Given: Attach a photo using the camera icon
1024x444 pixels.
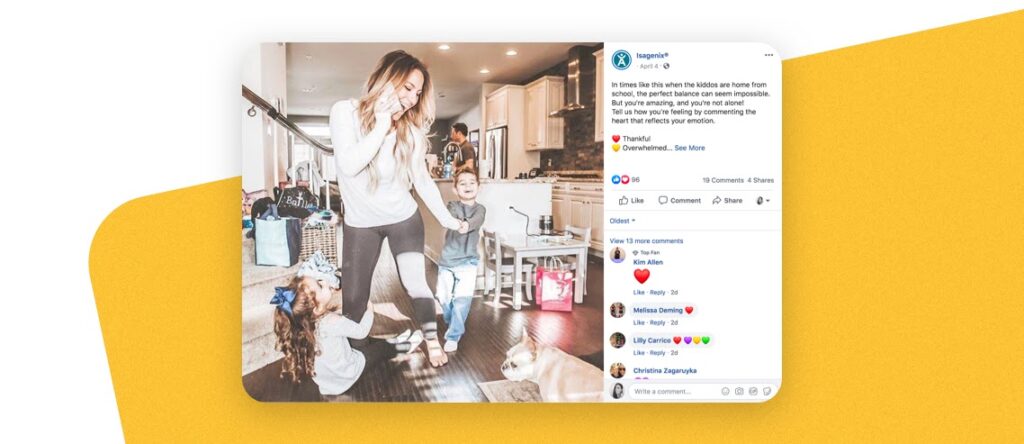Looking at the screenshot, I should (x=739, y=391).
